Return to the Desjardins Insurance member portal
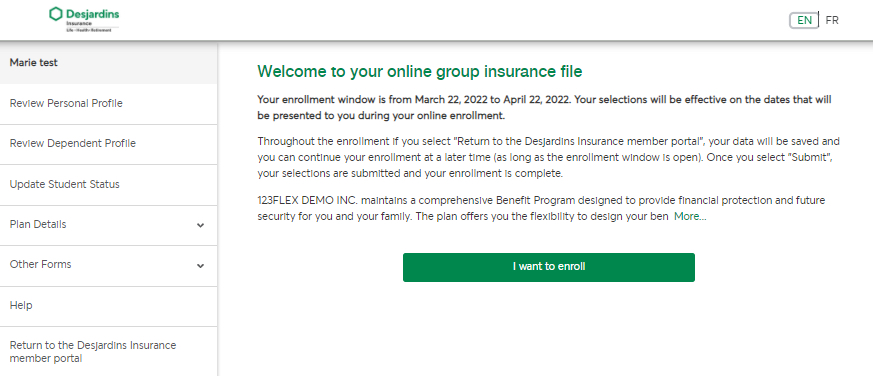The height and width of the screenshot is (376, 873). pyautogui.click(x=109, y=351)
